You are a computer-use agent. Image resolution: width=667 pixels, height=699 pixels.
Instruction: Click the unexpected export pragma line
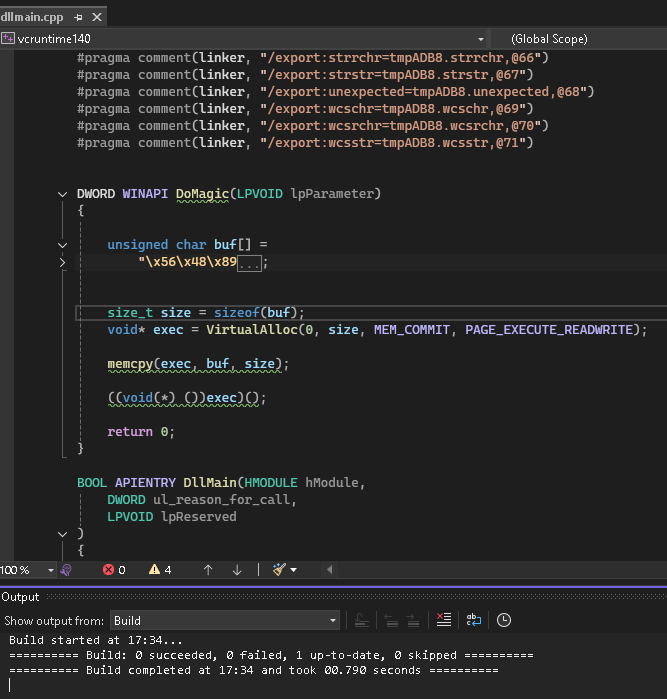pyautogui.click(x=335, y=92)
